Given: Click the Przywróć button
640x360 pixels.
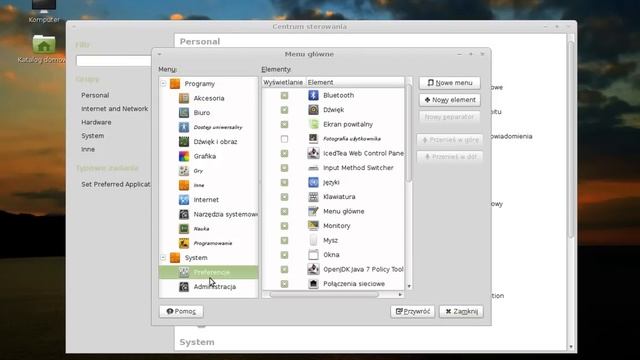Looking at the screenshot, I should point(413,311).
